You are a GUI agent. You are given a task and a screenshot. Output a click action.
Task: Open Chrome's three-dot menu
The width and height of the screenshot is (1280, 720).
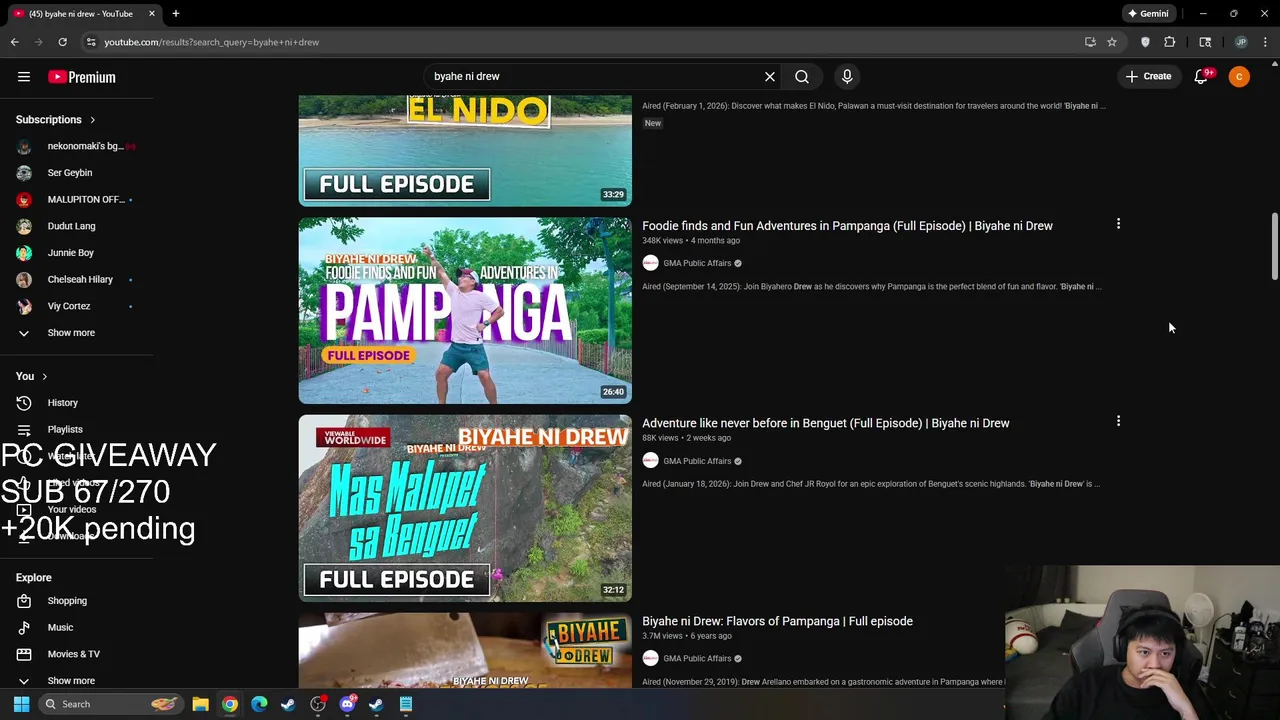[1266, 42]
